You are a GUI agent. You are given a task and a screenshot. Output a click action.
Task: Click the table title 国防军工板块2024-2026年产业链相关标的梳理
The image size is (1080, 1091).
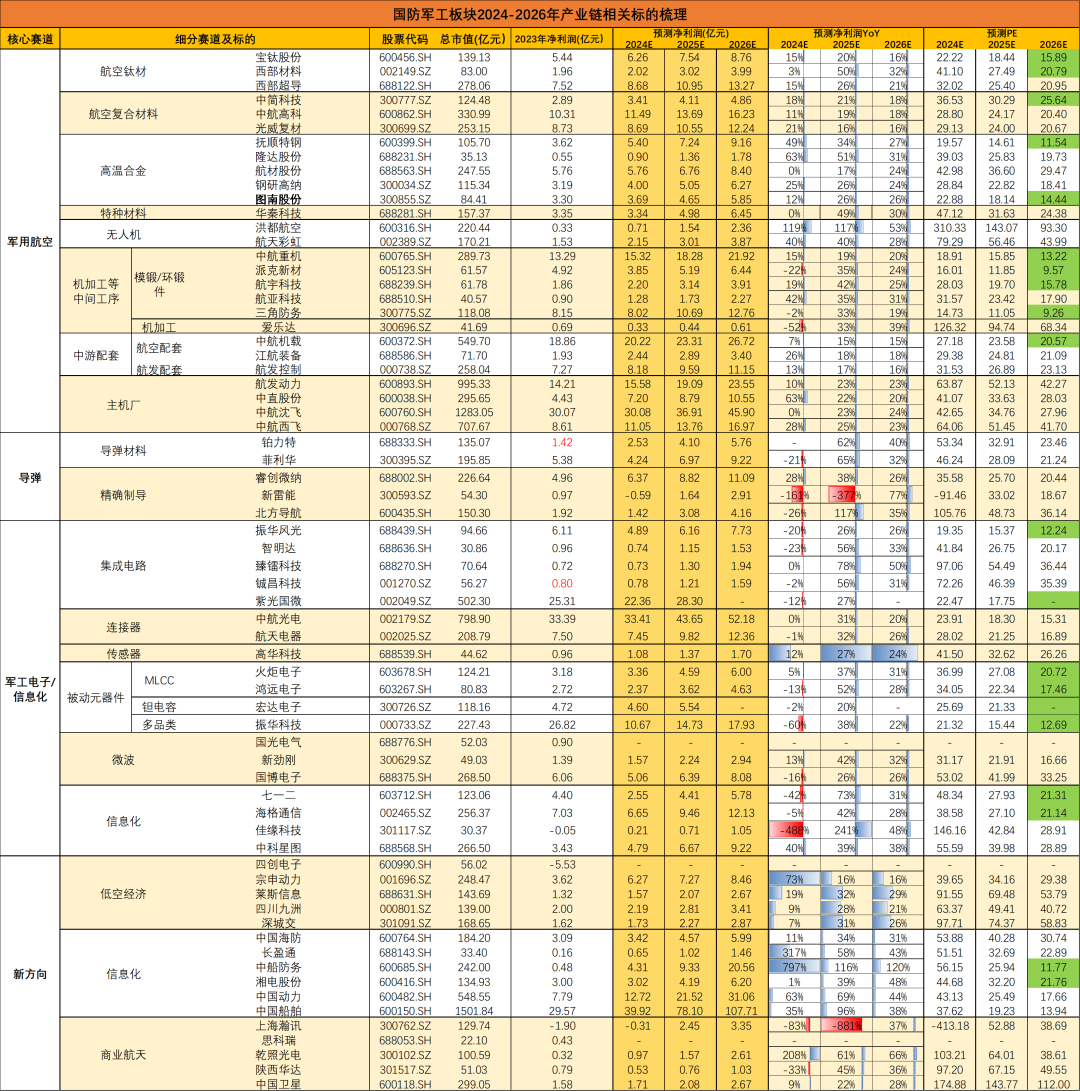[x=539, y=15]
